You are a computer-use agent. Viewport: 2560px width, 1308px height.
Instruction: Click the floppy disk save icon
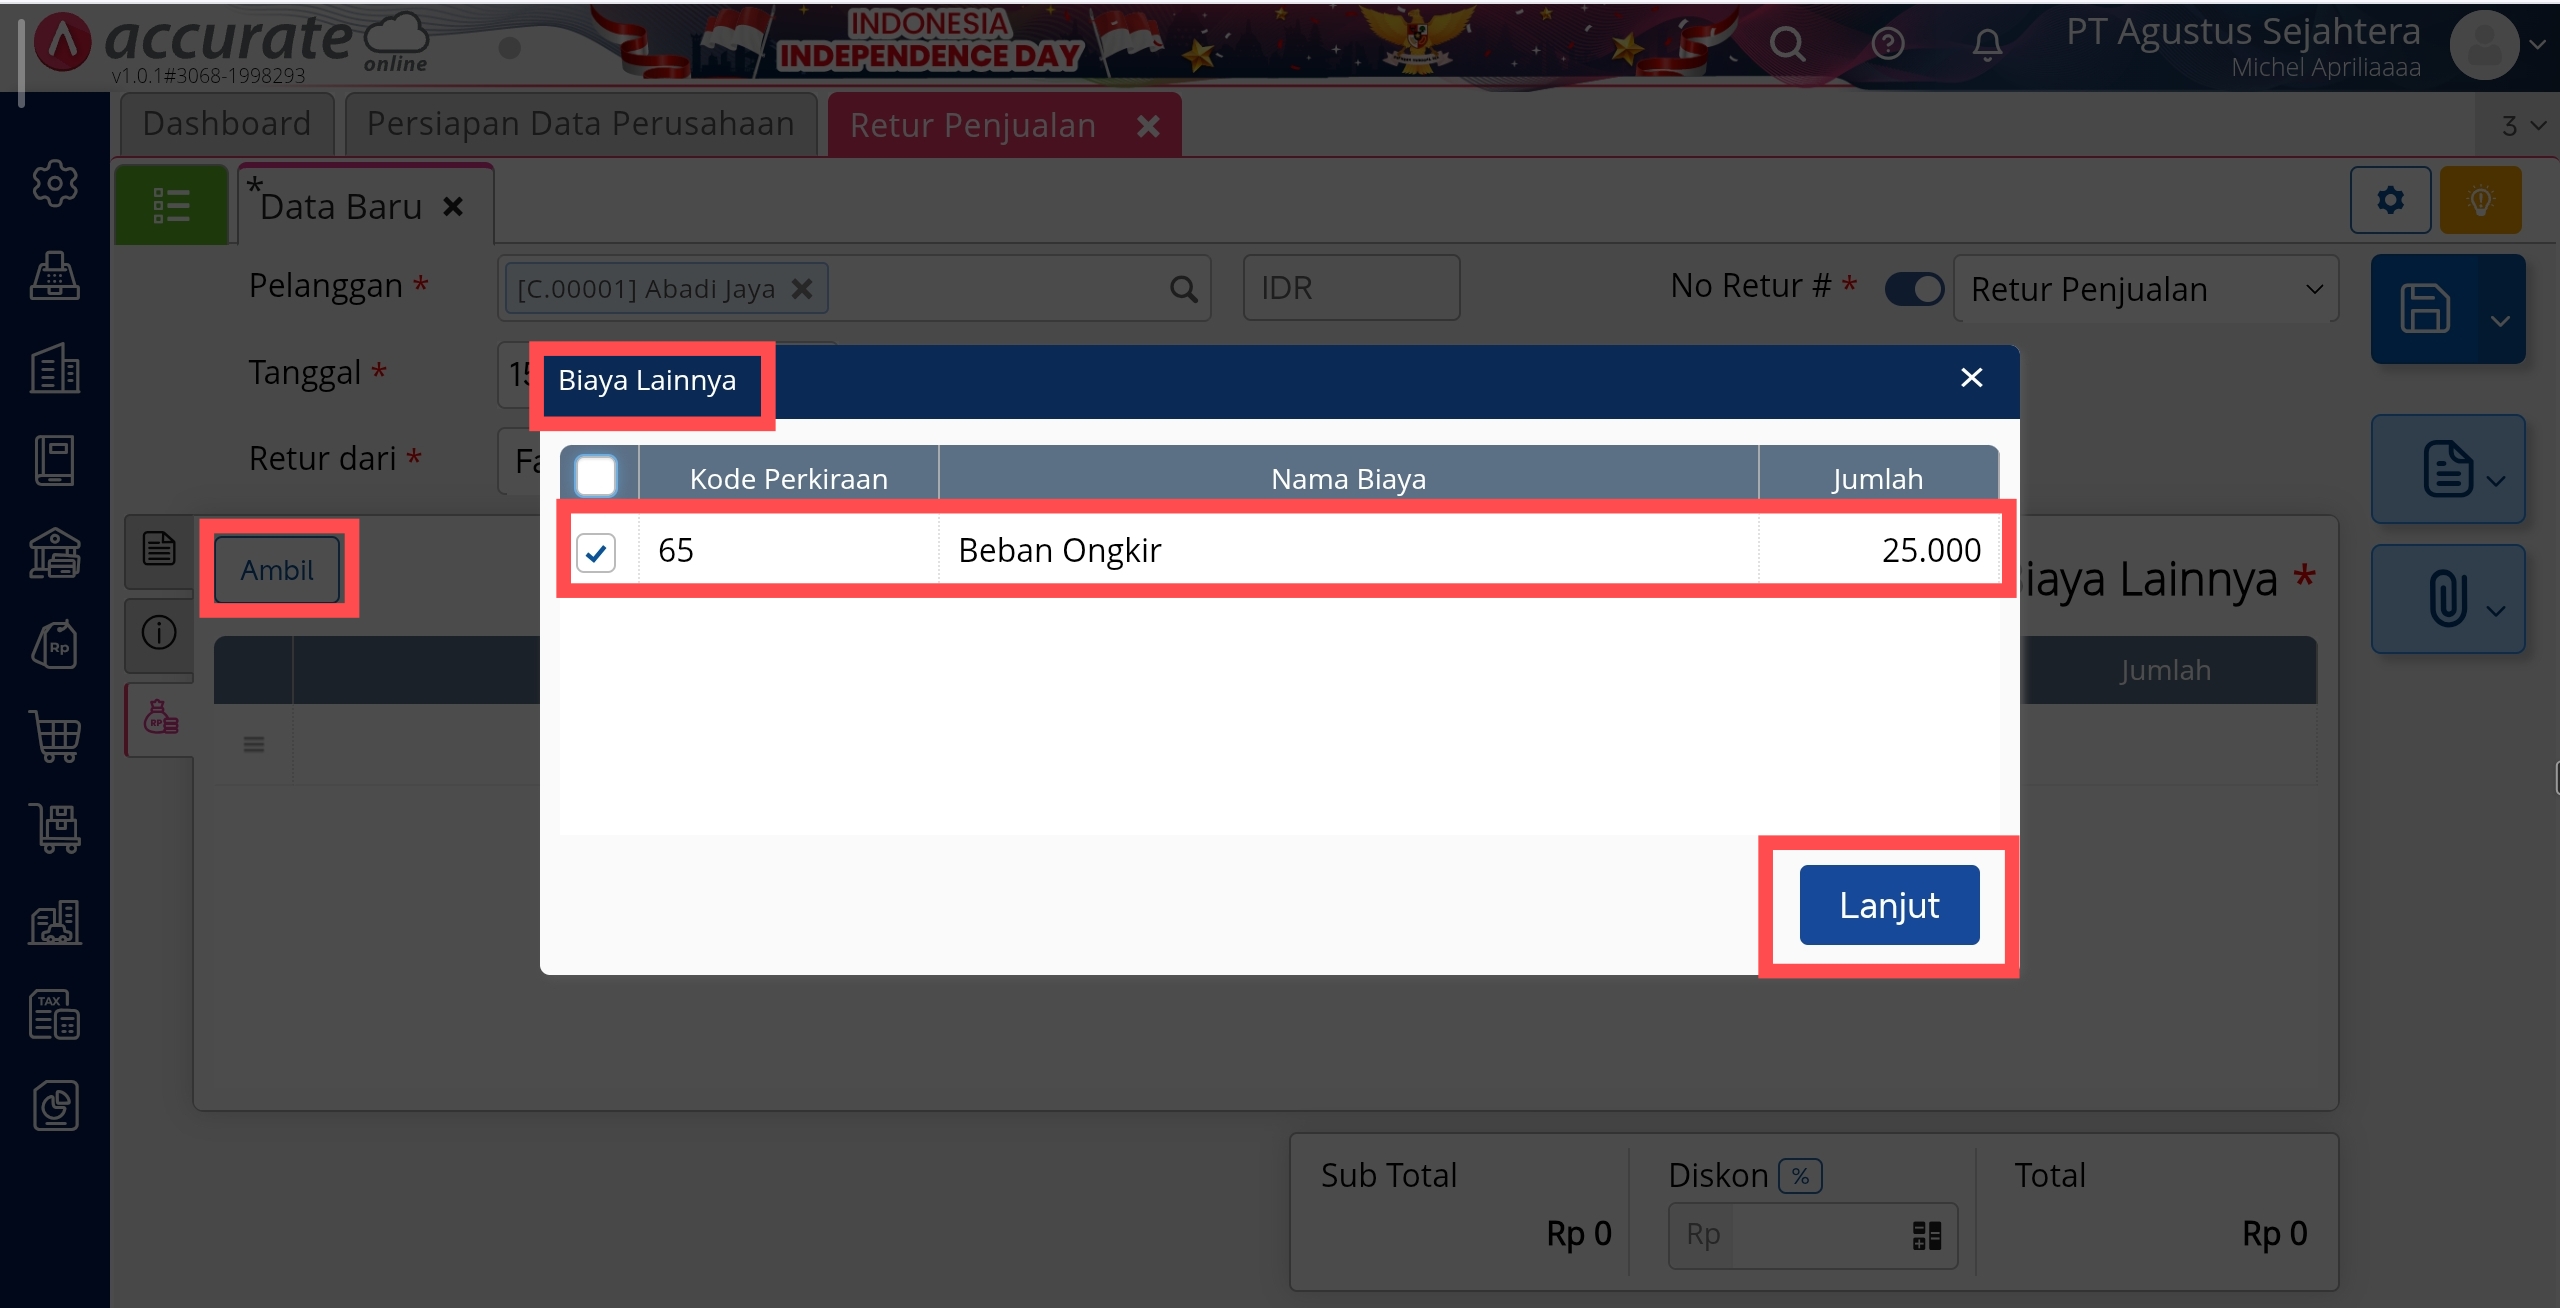pos(2424,309)
